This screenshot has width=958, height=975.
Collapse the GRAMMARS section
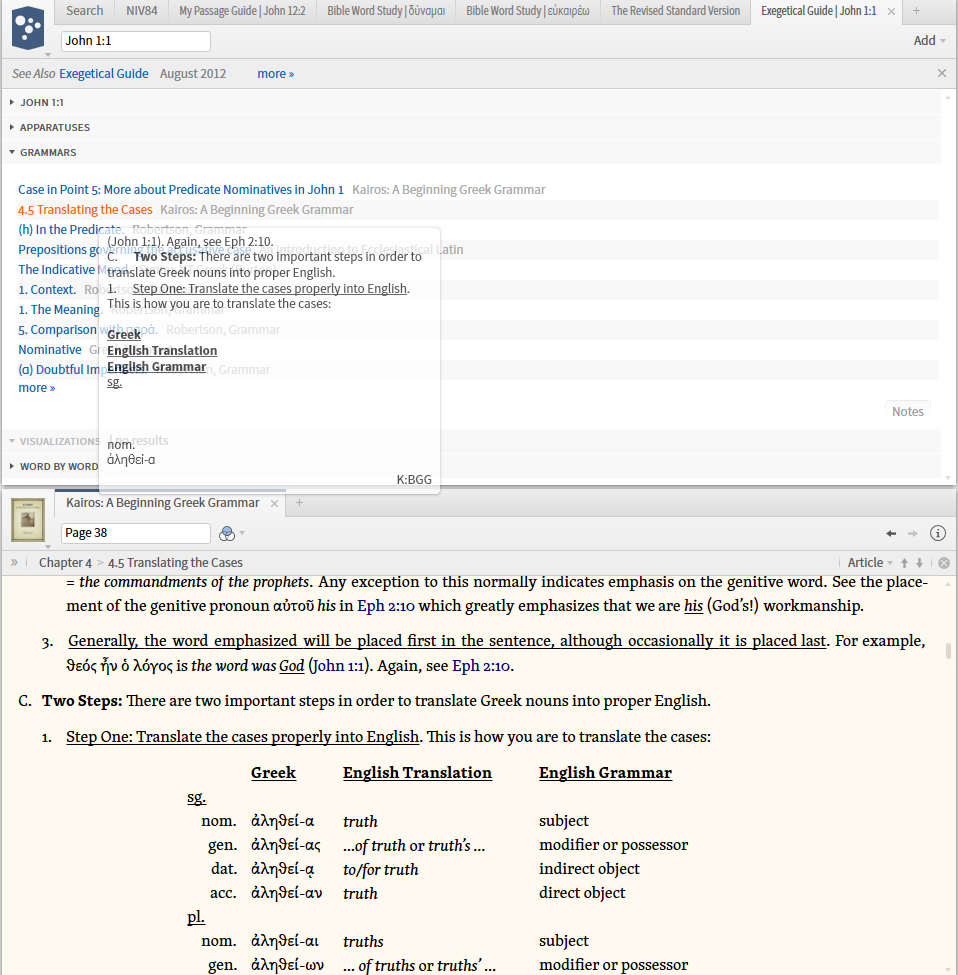[x=12, y=152]
